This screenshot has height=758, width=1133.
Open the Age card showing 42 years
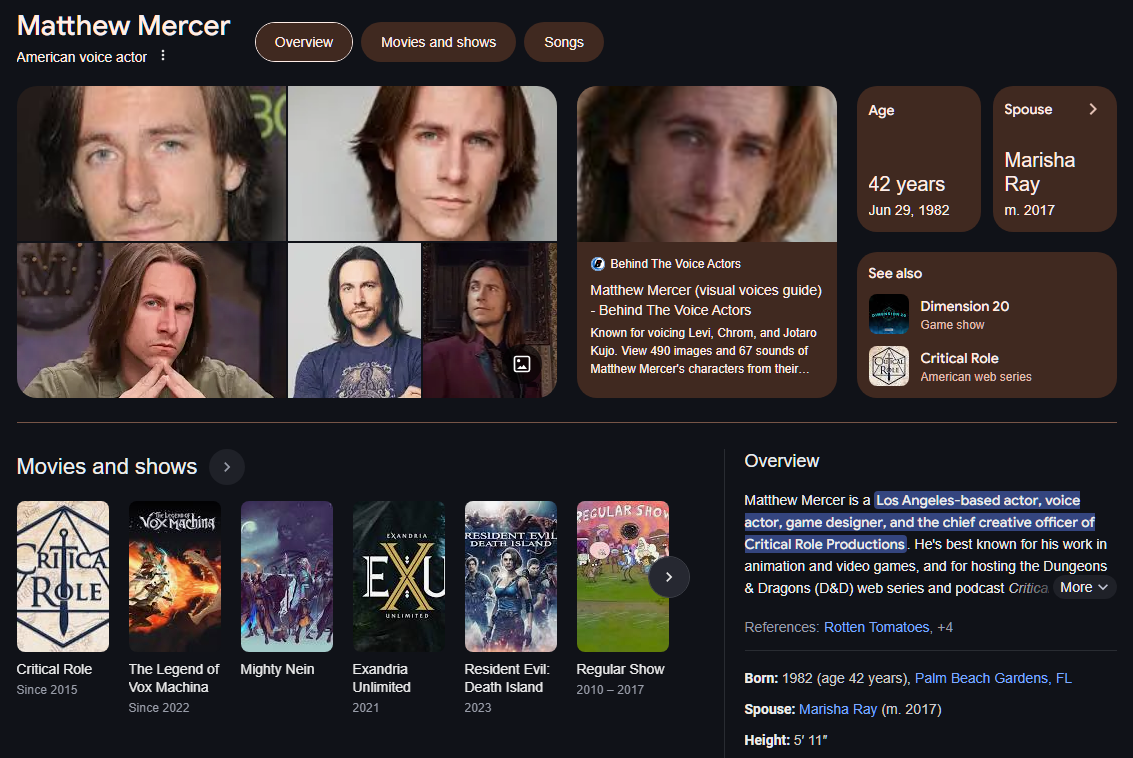pyautogui.click(x=918, y=159)
